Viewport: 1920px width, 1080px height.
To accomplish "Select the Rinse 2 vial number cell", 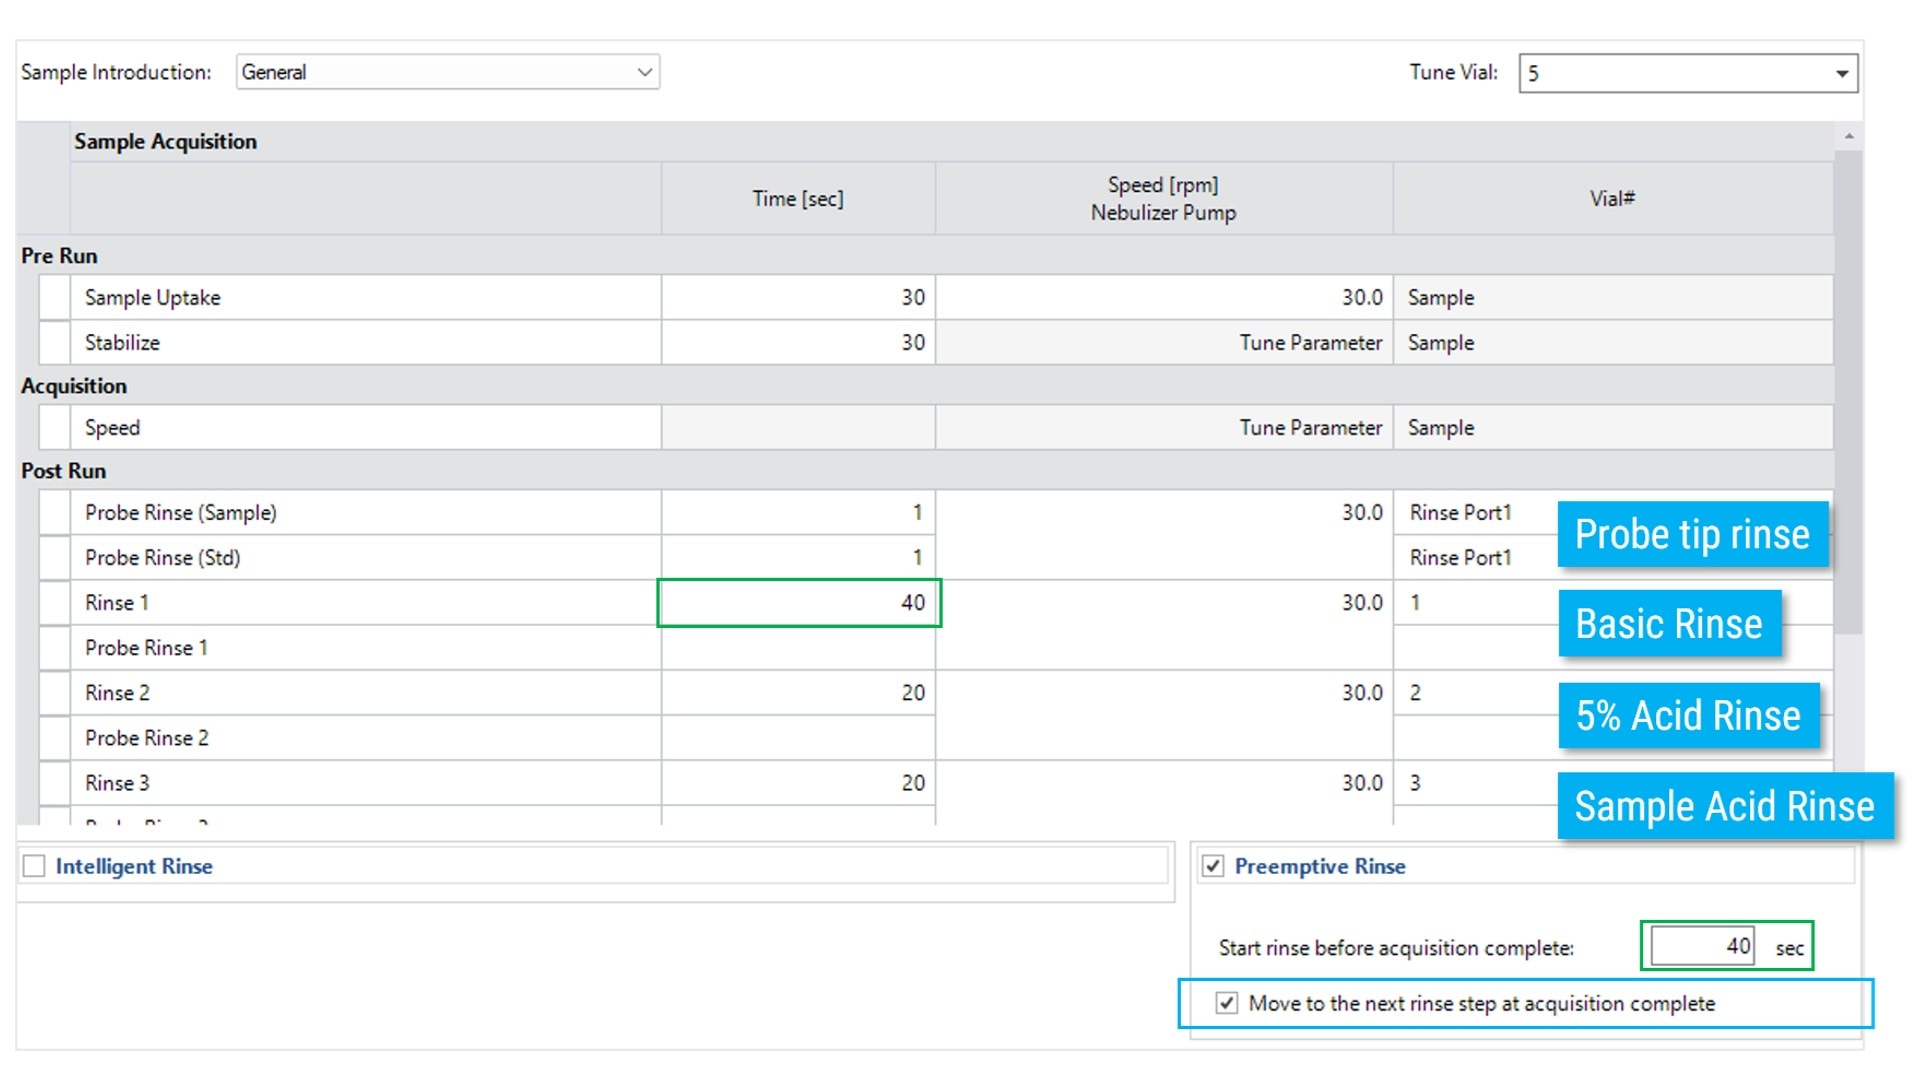I will tap(1476, 693).
